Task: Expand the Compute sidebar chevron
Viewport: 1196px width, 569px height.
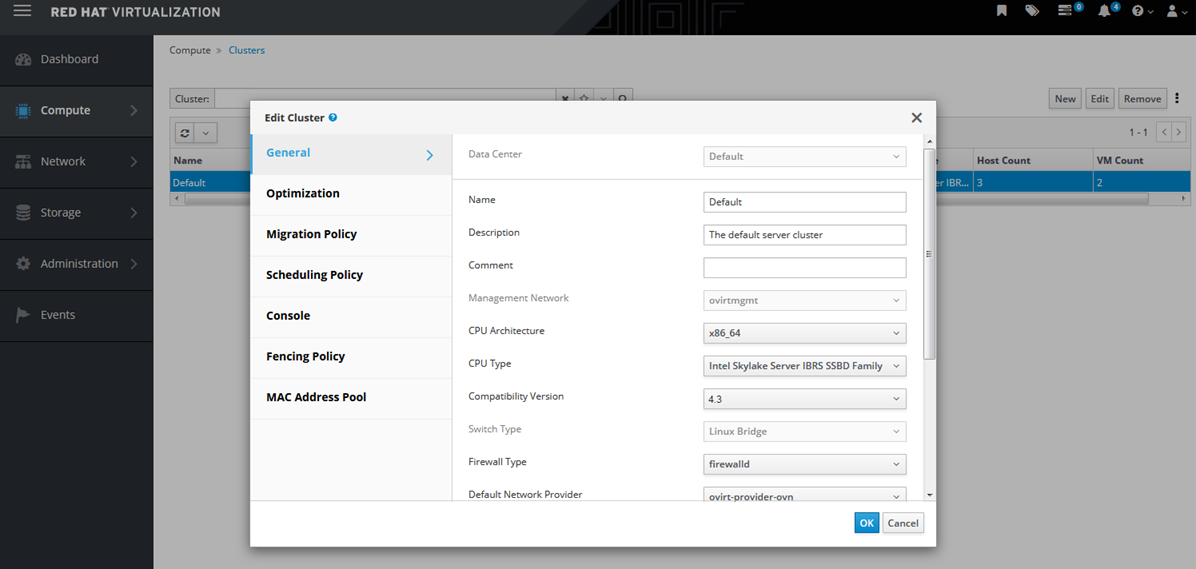Action: pyautogui.click(x=134, y=111)
